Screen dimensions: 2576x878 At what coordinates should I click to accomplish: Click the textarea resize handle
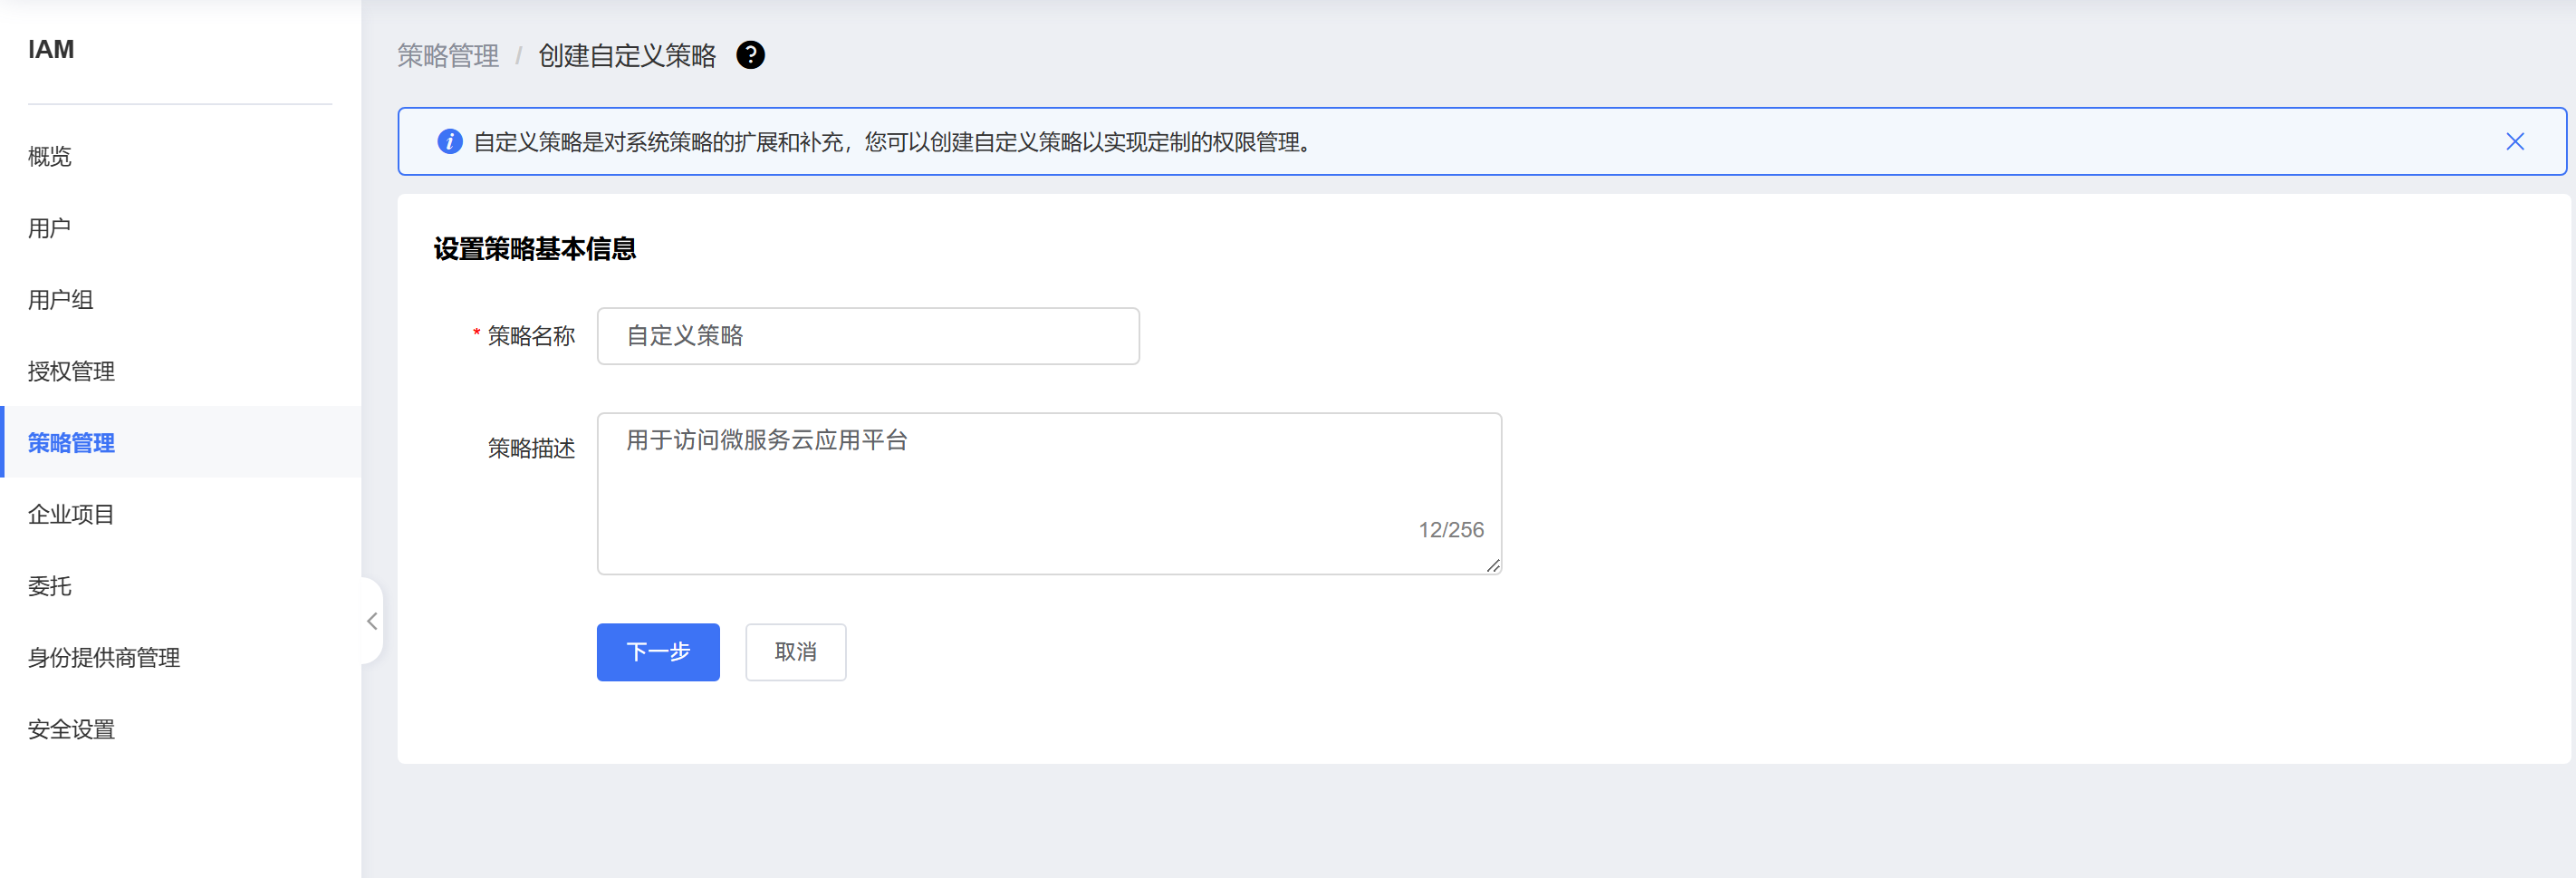point(1492,566)
